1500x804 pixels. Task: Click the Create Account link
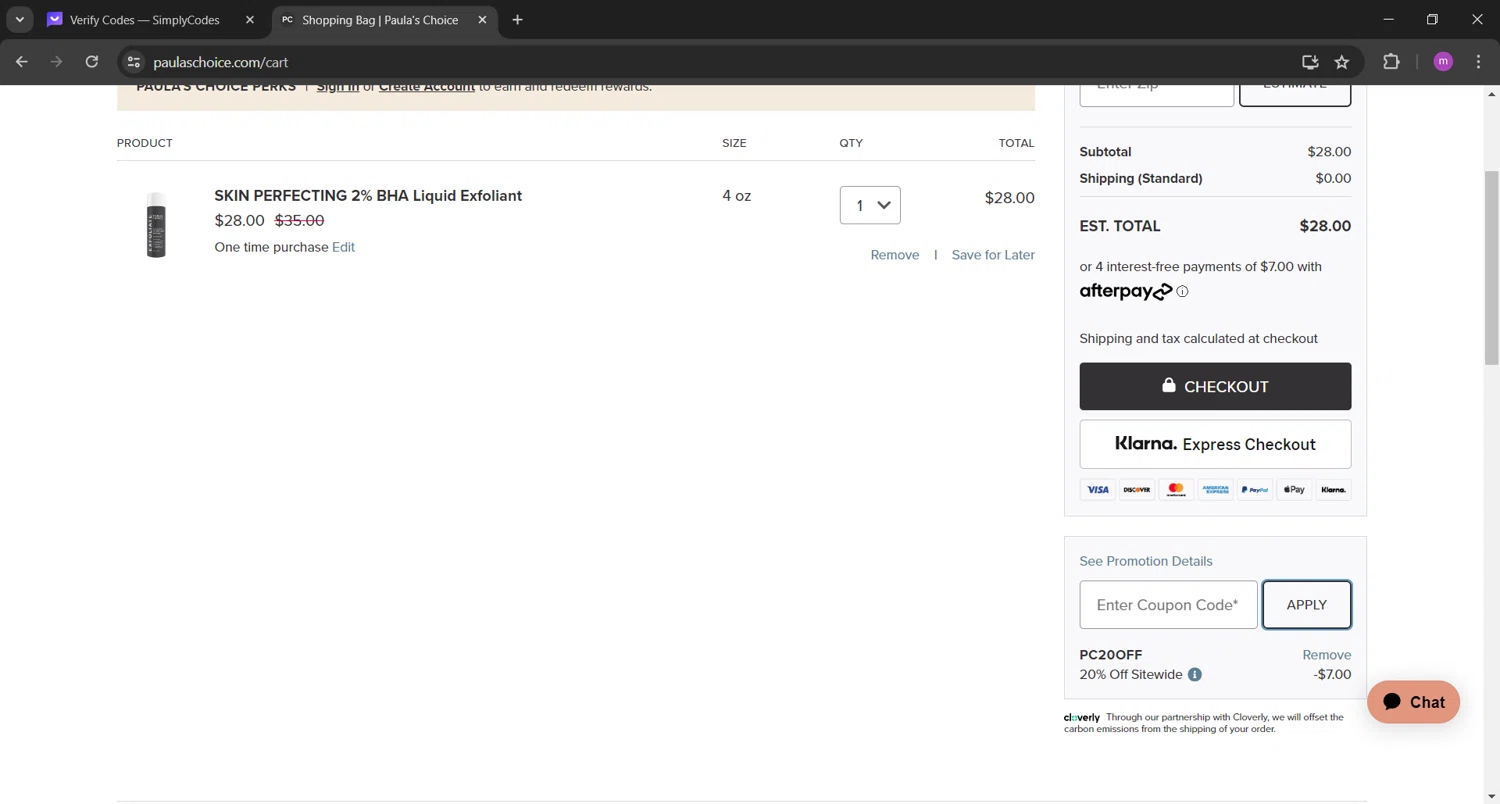427,87
